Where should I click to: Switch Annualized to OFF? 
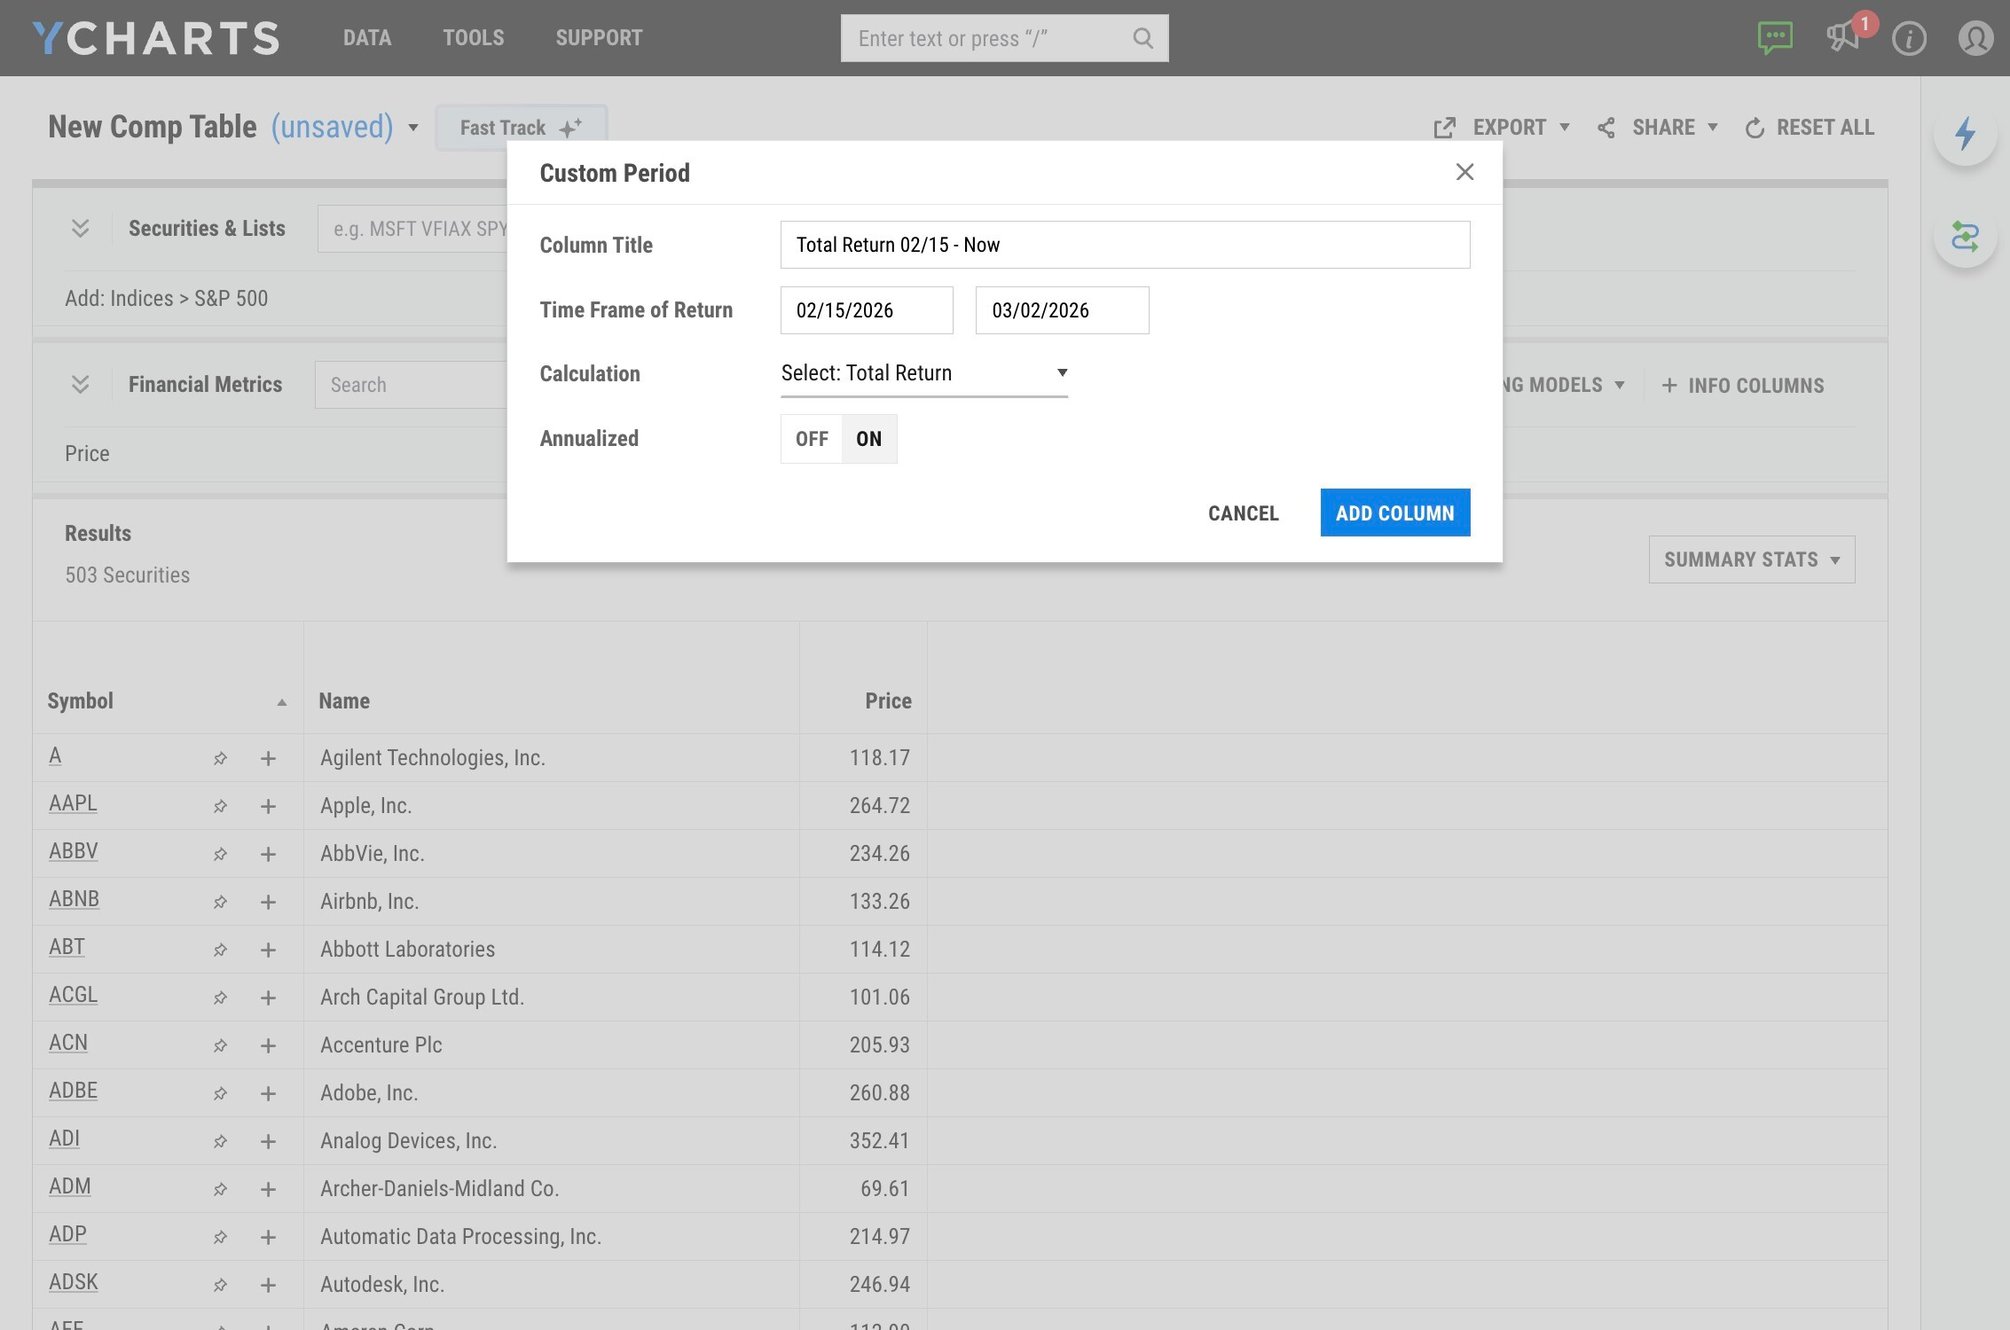click(x=811, y=439)
